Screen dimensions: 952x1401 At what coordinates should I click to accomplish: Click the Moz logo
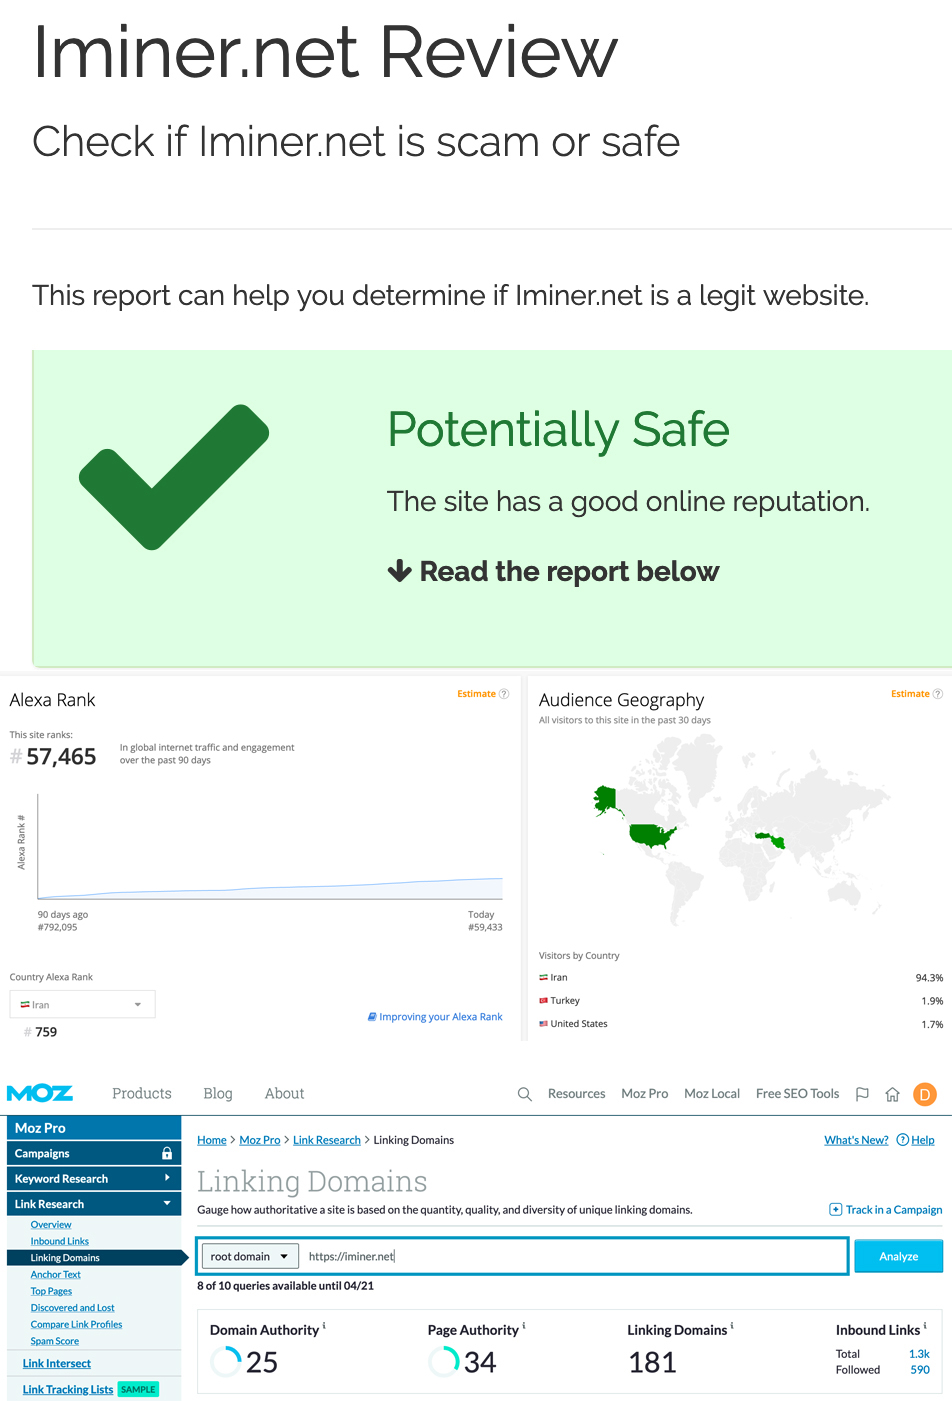pos(40,1093)
